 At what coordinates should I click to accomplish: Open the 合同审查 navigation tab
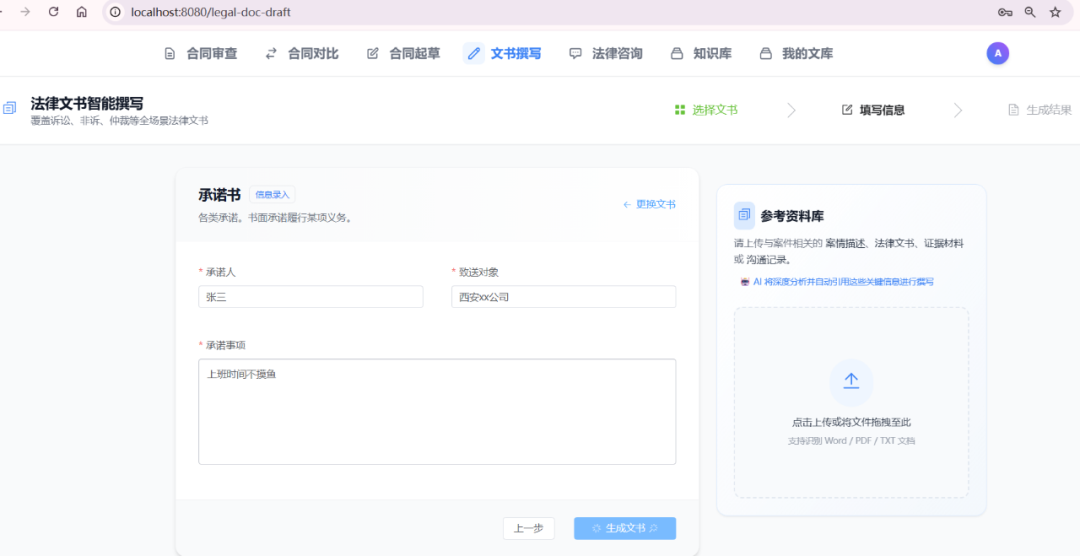pyautogui.click(x=200, y=54)
